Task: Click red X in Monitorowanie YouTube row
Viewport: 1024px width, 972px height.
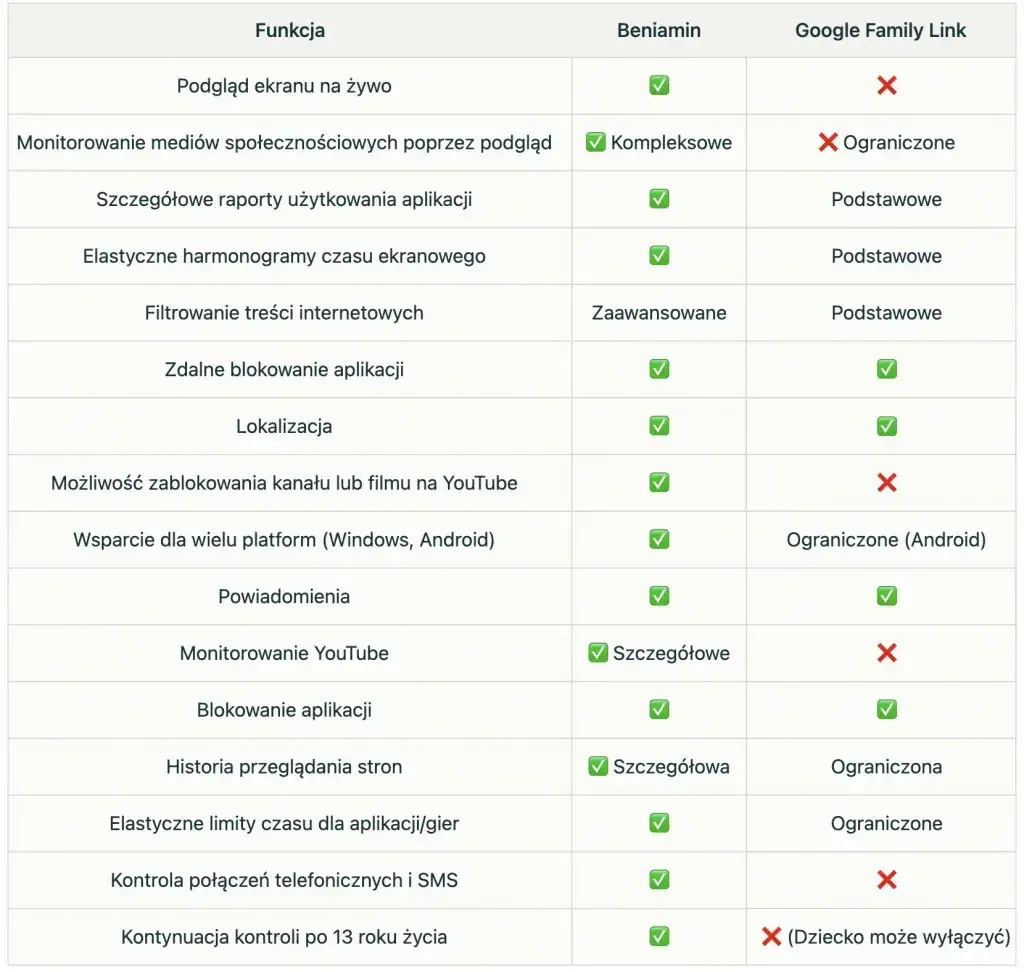Action: click(886, 653)
